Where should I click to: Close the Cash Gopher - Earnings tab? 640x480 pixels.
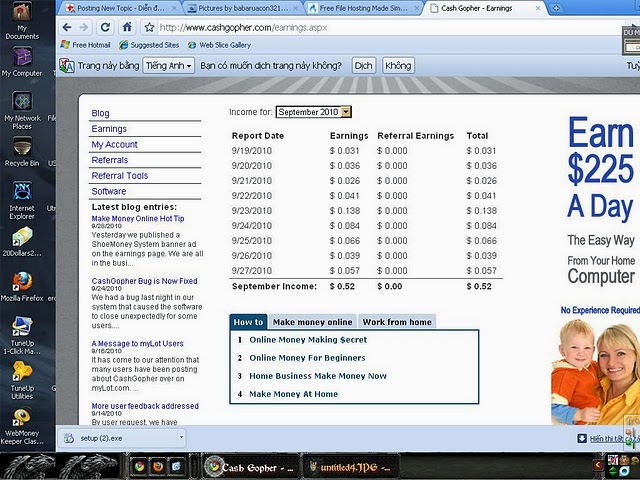click(x=538, y=8)
